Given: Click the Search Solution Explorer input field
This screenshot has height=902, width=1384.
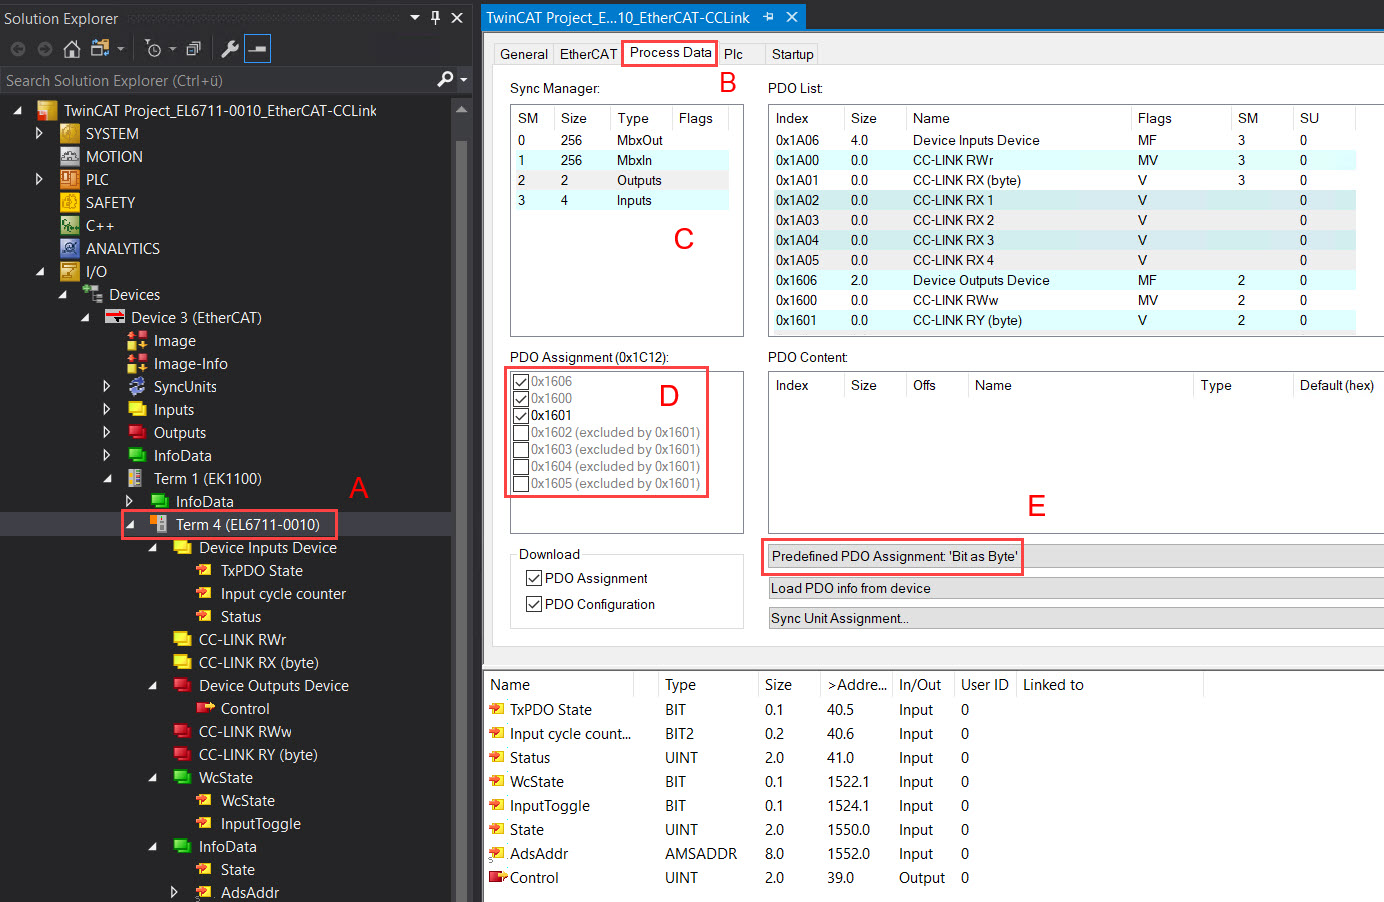Looking at the screenshot, I should click(218, 80).
